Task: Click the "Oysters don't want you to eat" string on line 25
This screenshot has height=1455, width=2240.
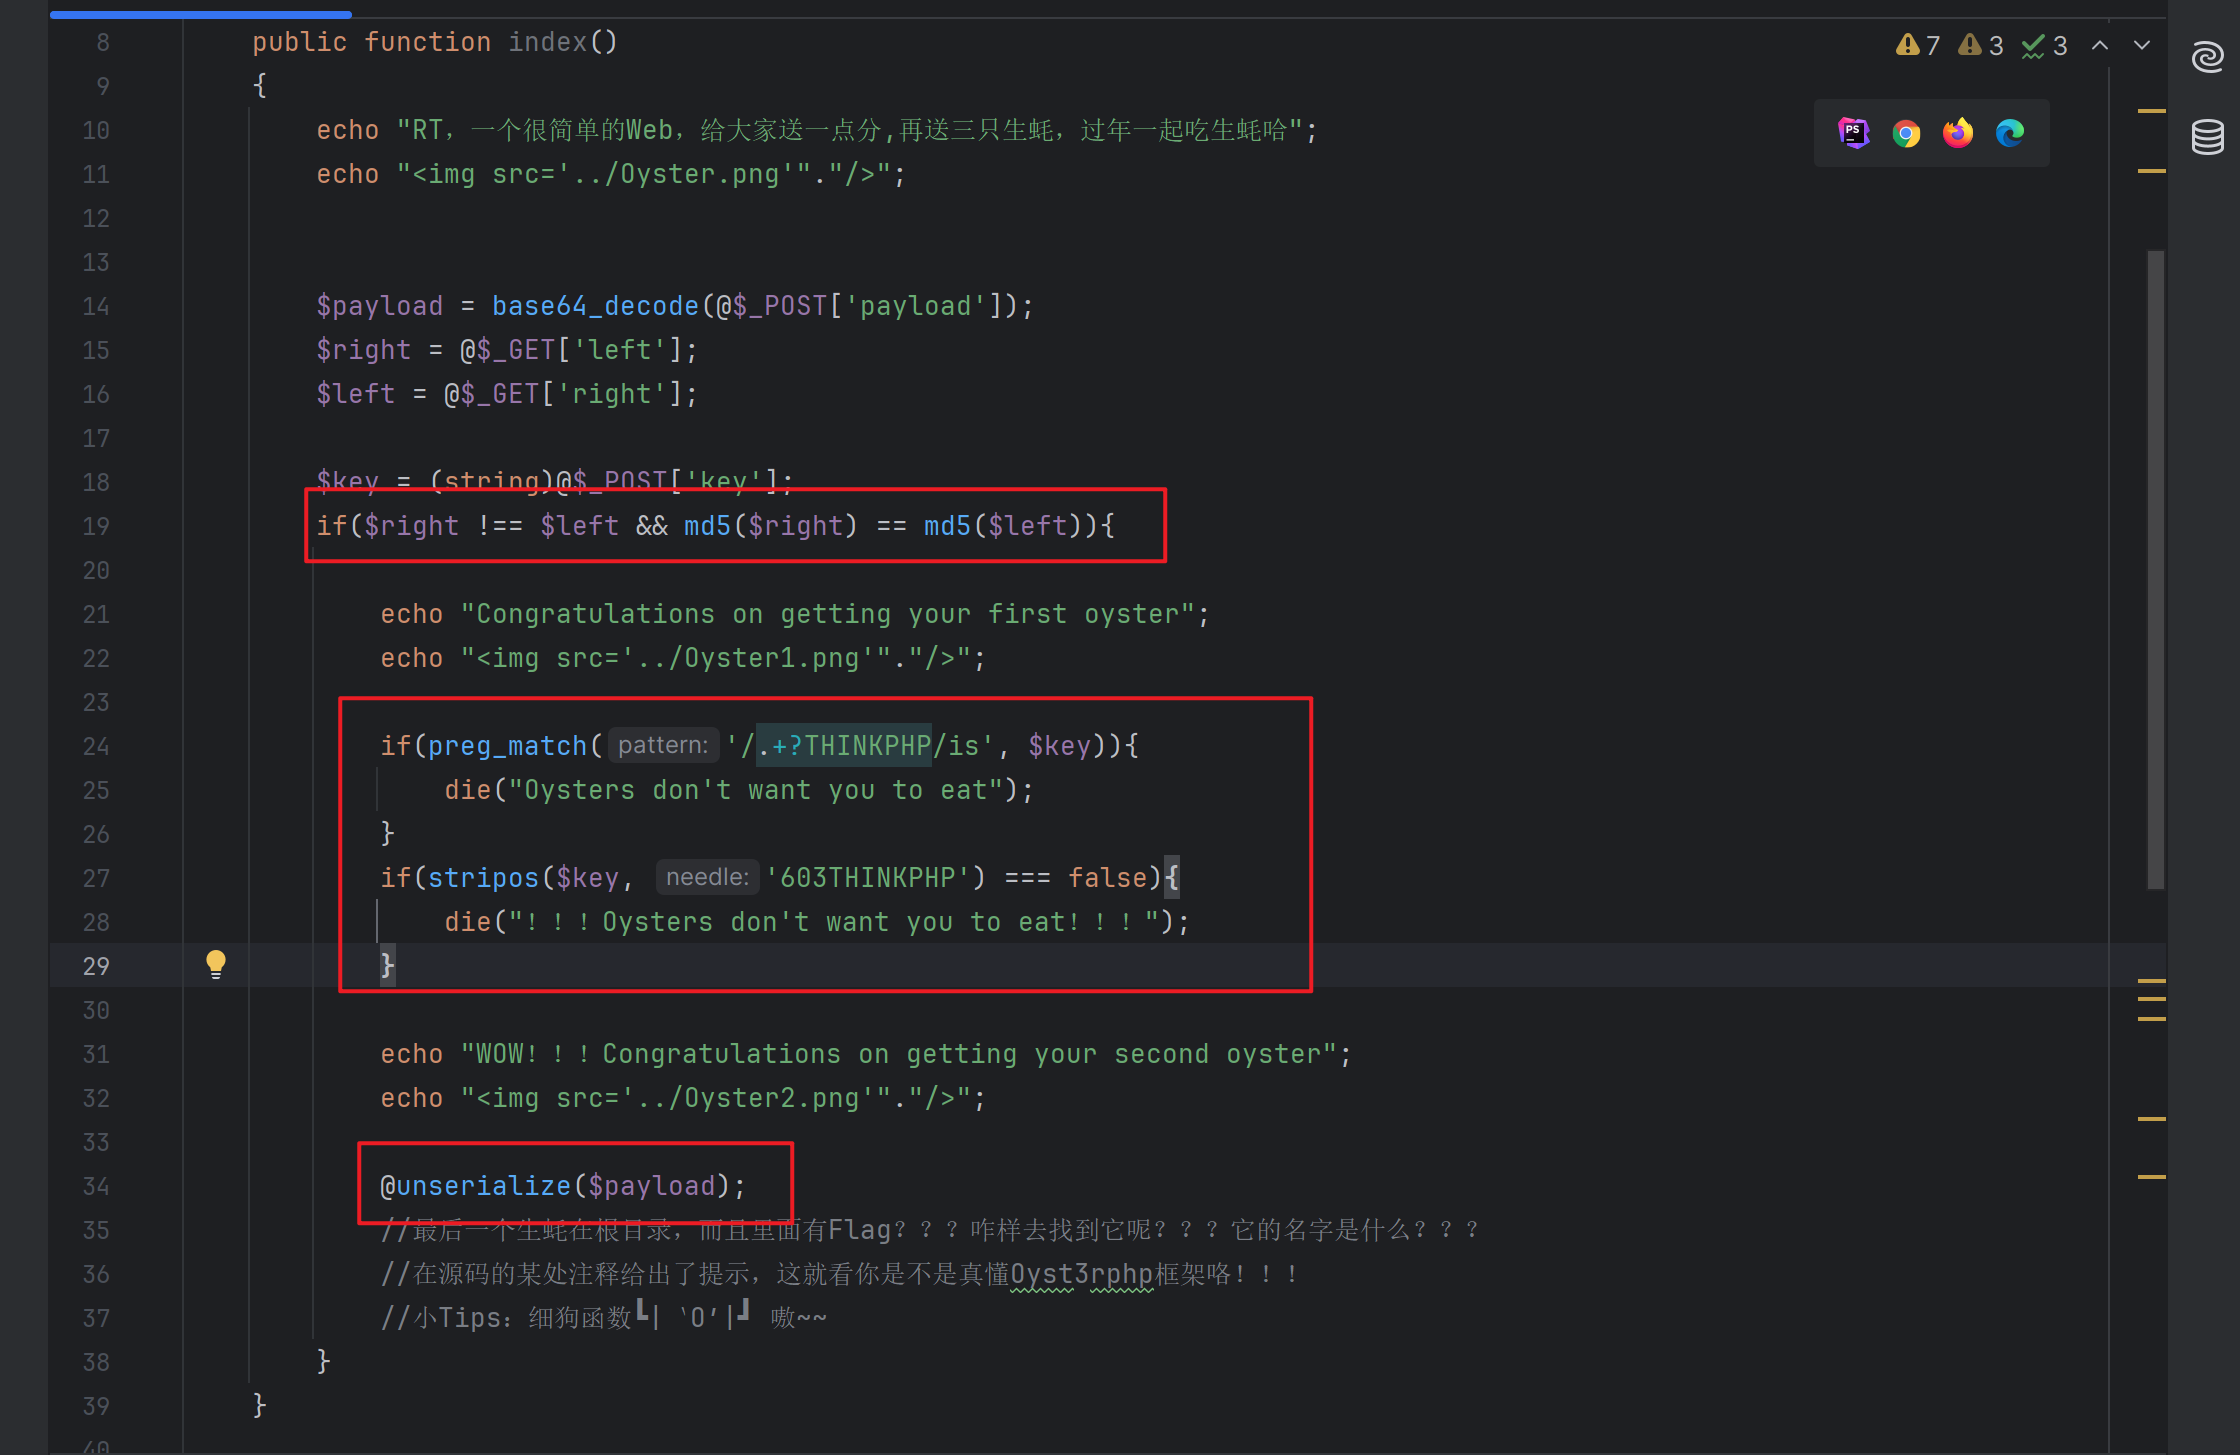Action: [x=756, y=790]
